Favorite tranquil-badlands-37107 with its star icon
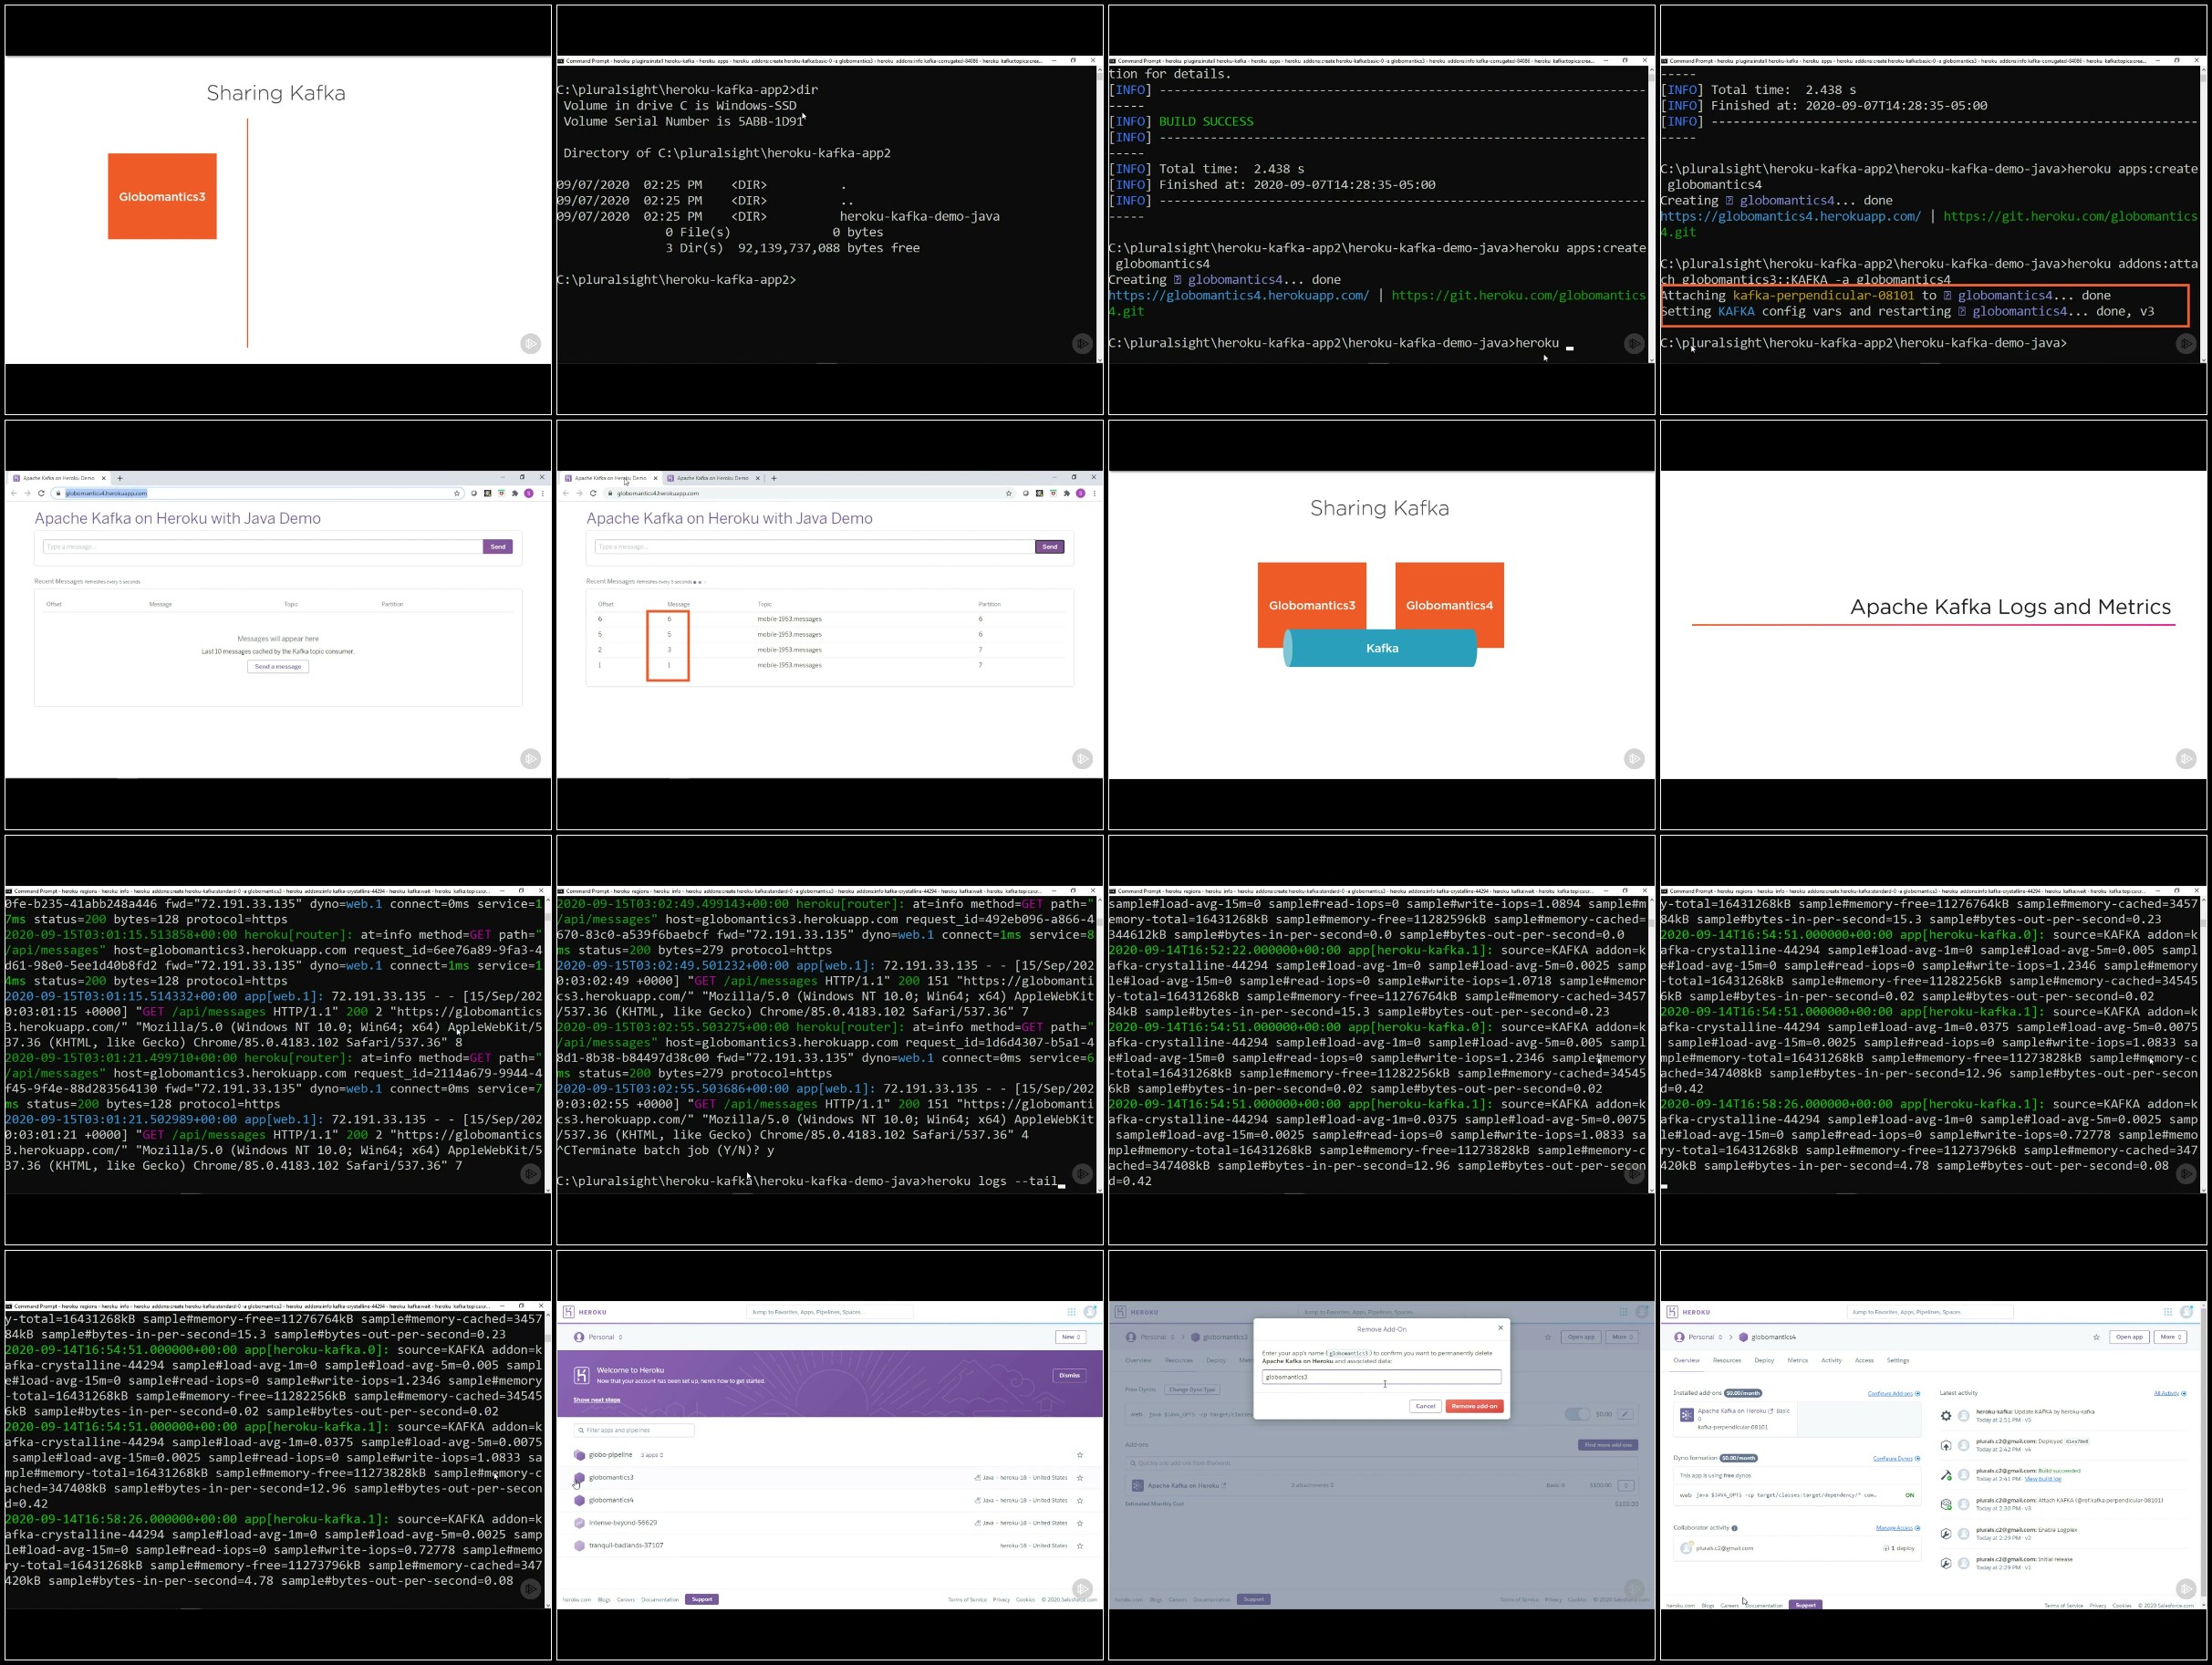The image size is (2212, 1665). (1080, 1546)
